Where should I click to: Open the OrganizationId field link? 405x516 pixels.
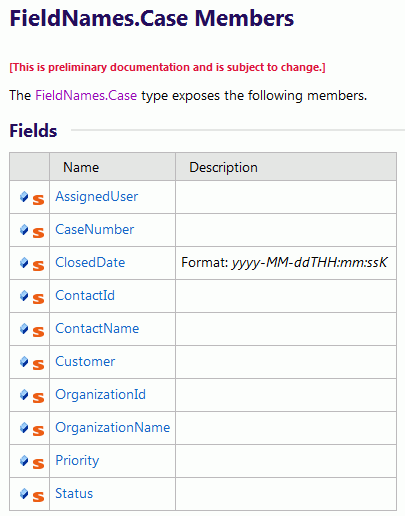[x=100, y=394]
